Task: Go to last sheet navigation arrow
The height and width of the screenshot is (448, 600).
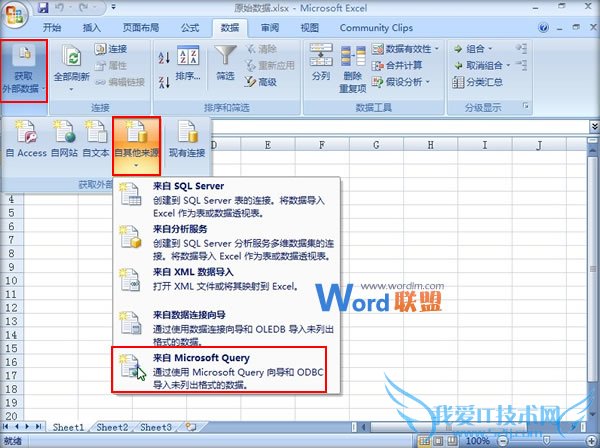Action: [x=38, y=427]
